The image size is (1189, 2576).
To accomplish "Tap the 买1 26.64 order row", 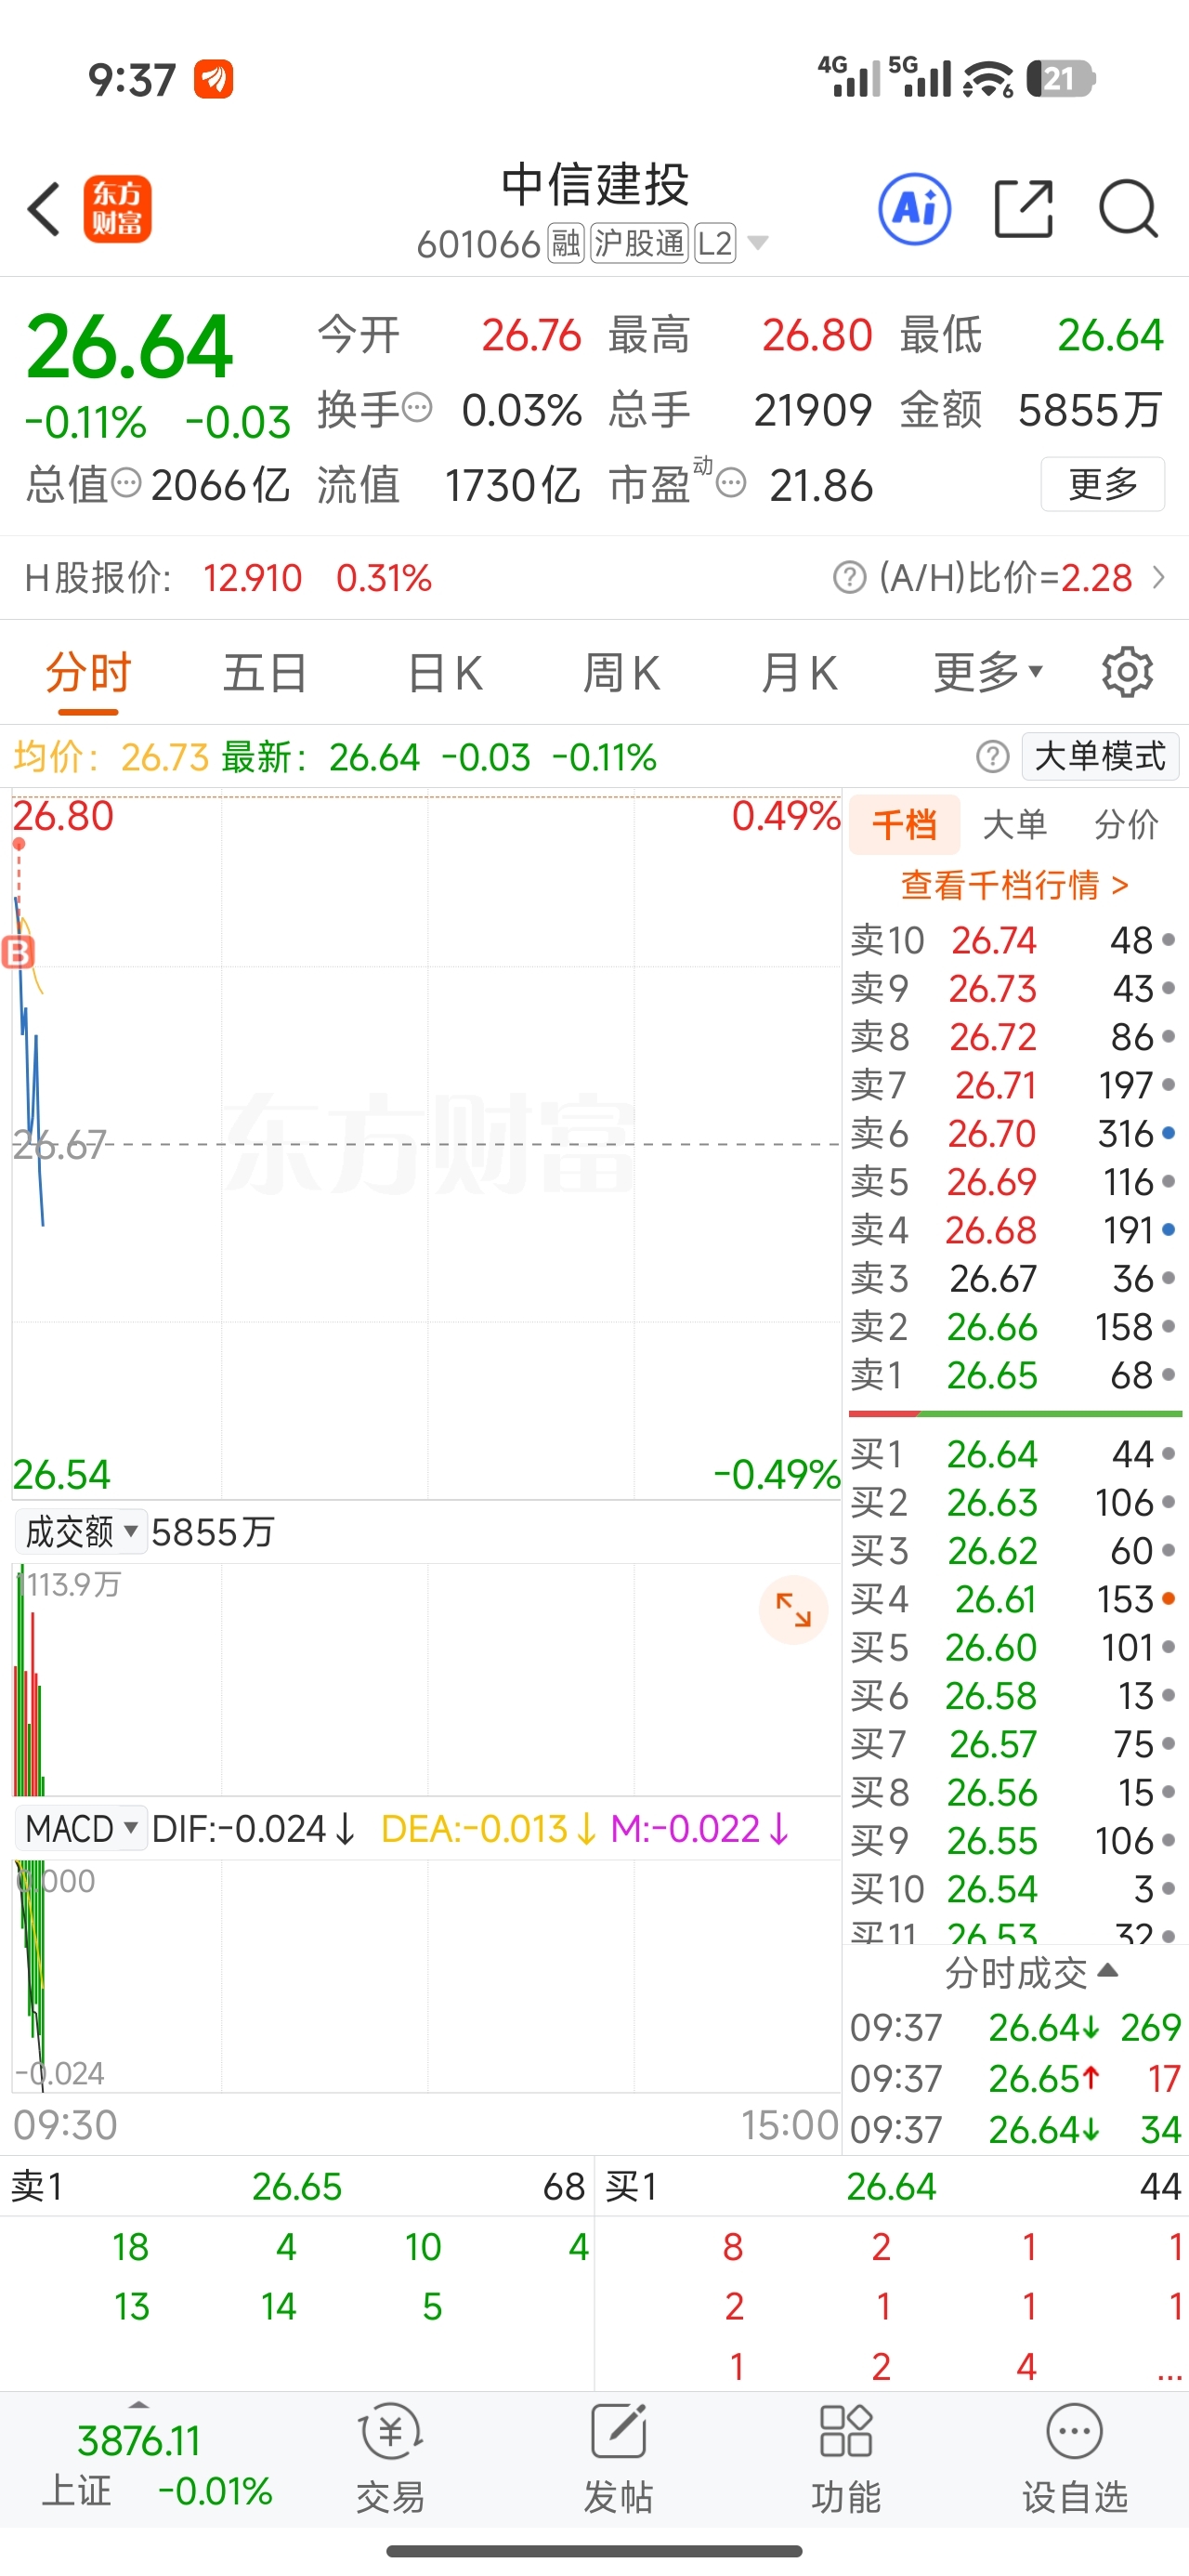I will (1014, 1453).
